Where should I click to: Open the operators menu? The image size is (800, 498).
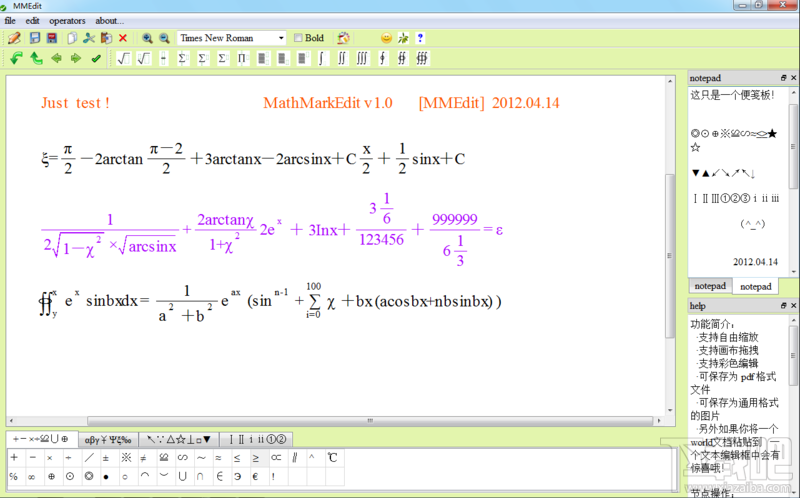tap(67, 20)
